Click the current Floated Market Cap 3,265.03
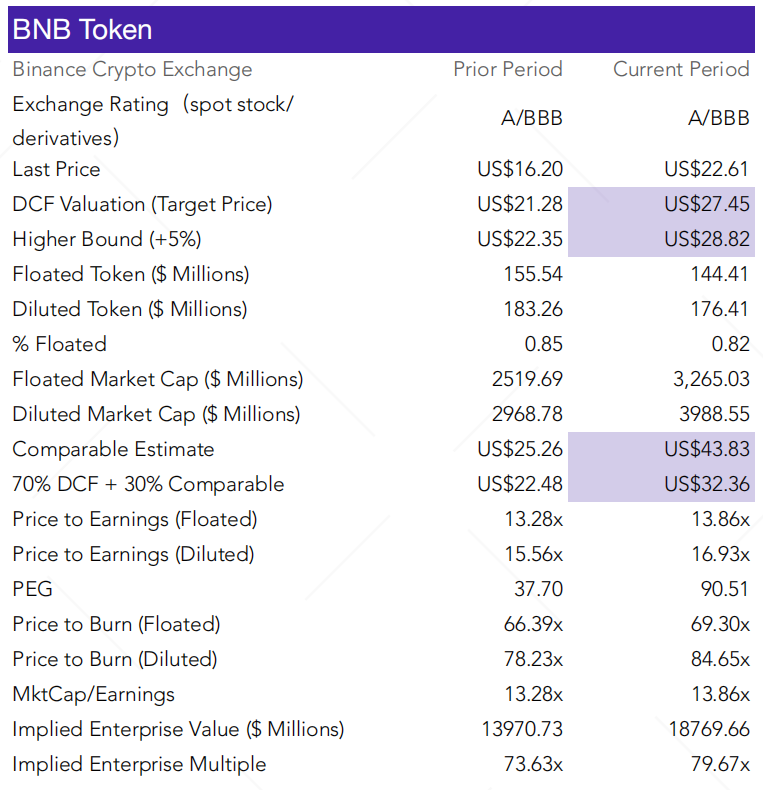This screenshot has height=790, width=763. 711,379
